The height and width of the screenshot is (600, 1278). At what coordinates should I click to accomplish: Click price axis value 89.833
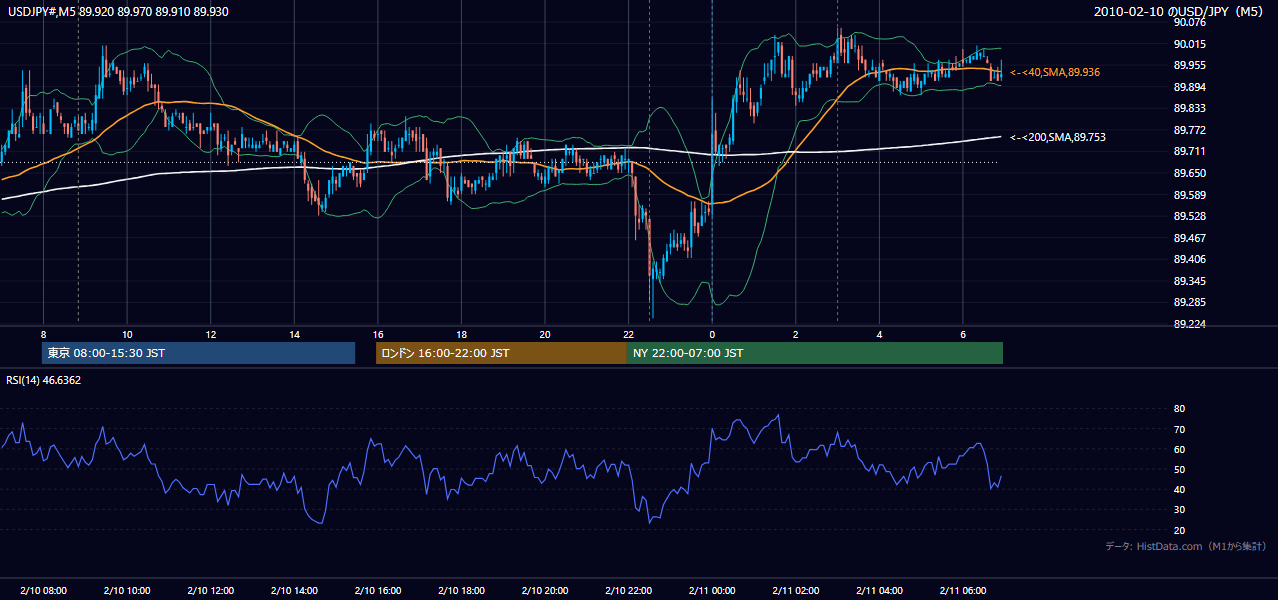1191,108
